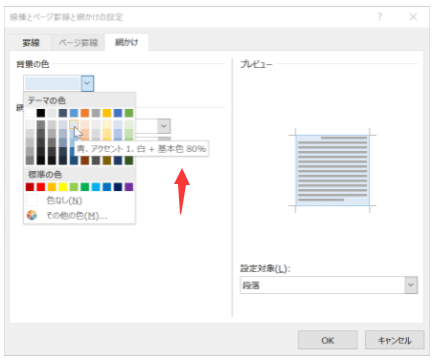
Task: Select green in the top theme colors row
Action: pyautogui.click(x=129, y=113)
